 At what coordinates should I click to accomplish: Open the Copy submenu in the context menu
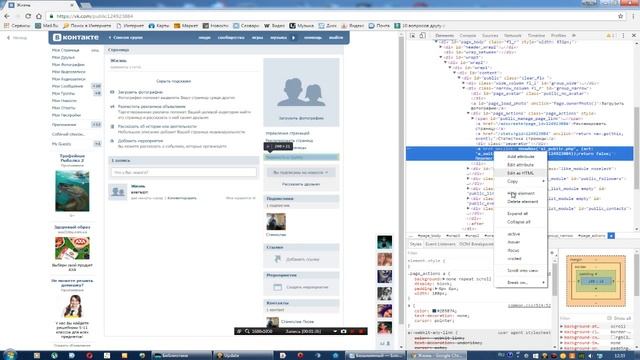point(520,181)
